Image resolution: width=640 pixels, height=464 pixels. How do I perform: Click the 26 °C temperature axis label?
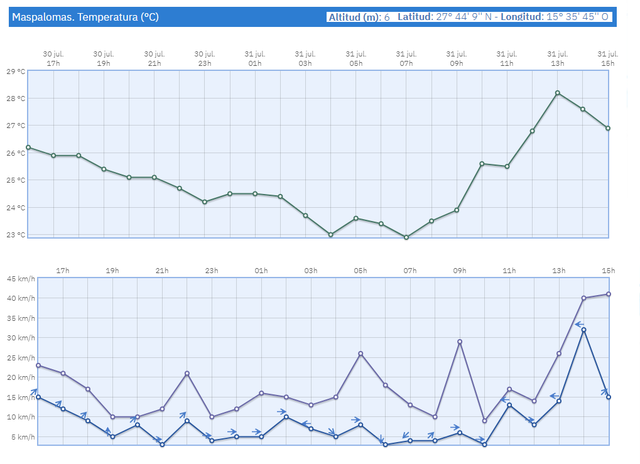click(16, 153)
